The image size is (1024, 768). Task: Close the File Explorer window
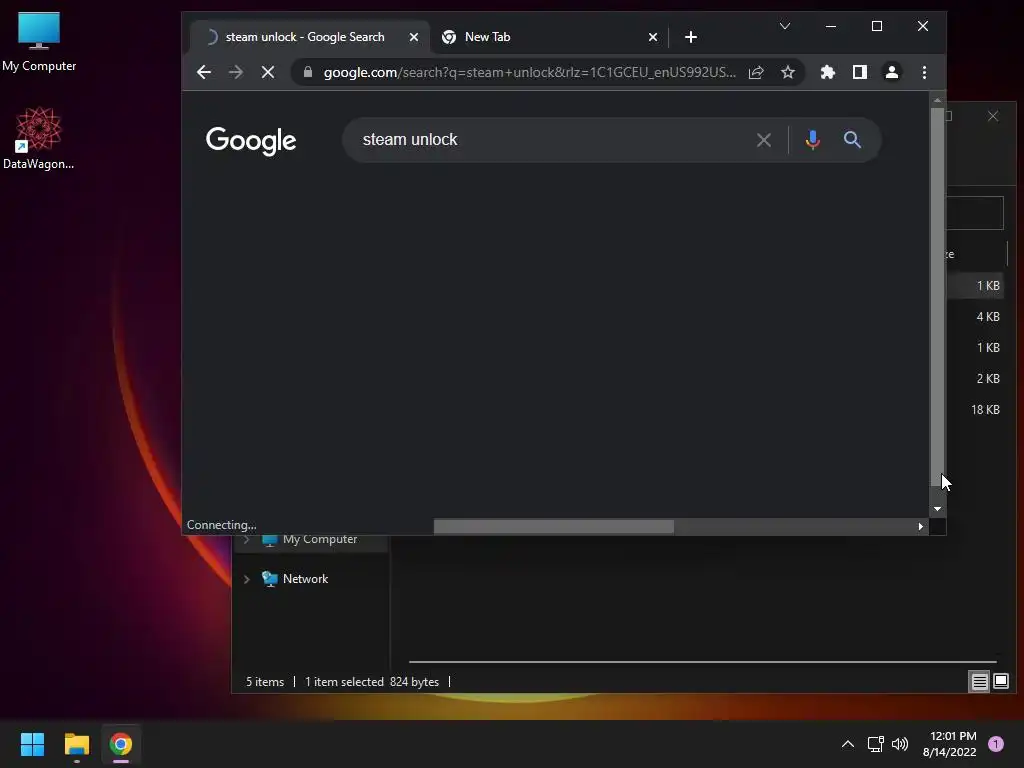coord(993,116)
